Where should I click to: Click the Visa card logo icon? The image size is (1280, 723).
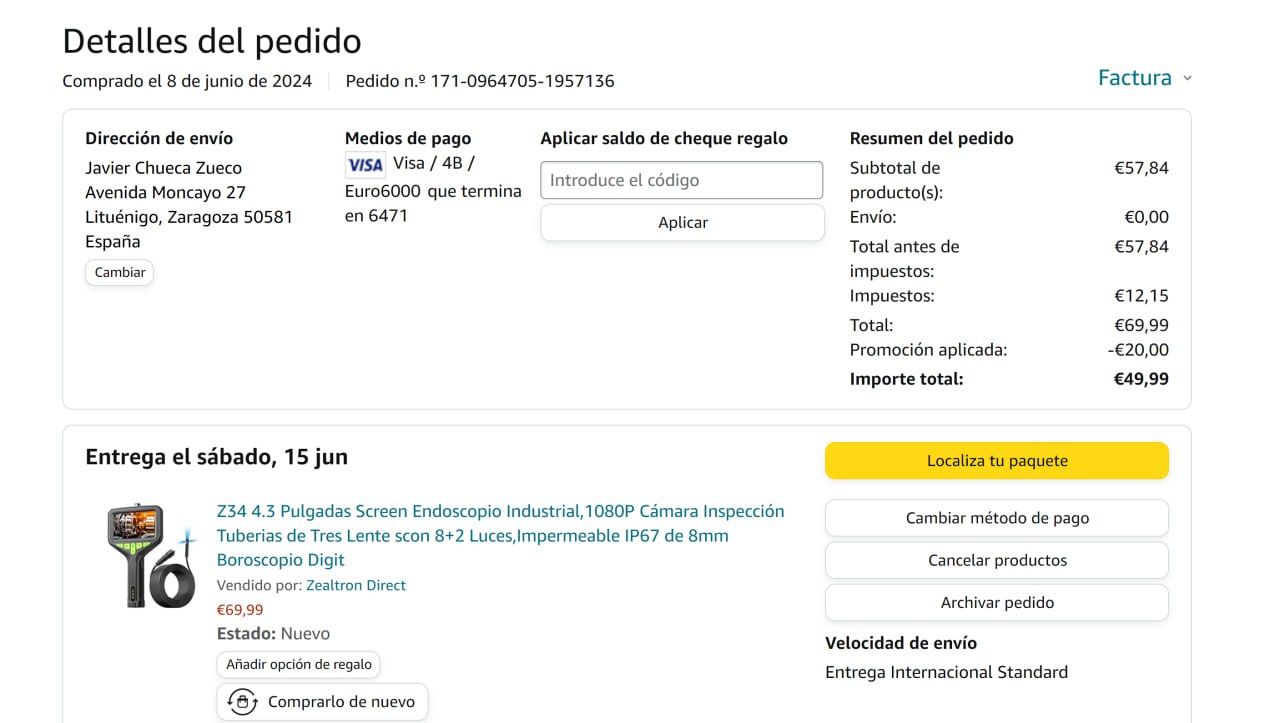tap(365, 164)
